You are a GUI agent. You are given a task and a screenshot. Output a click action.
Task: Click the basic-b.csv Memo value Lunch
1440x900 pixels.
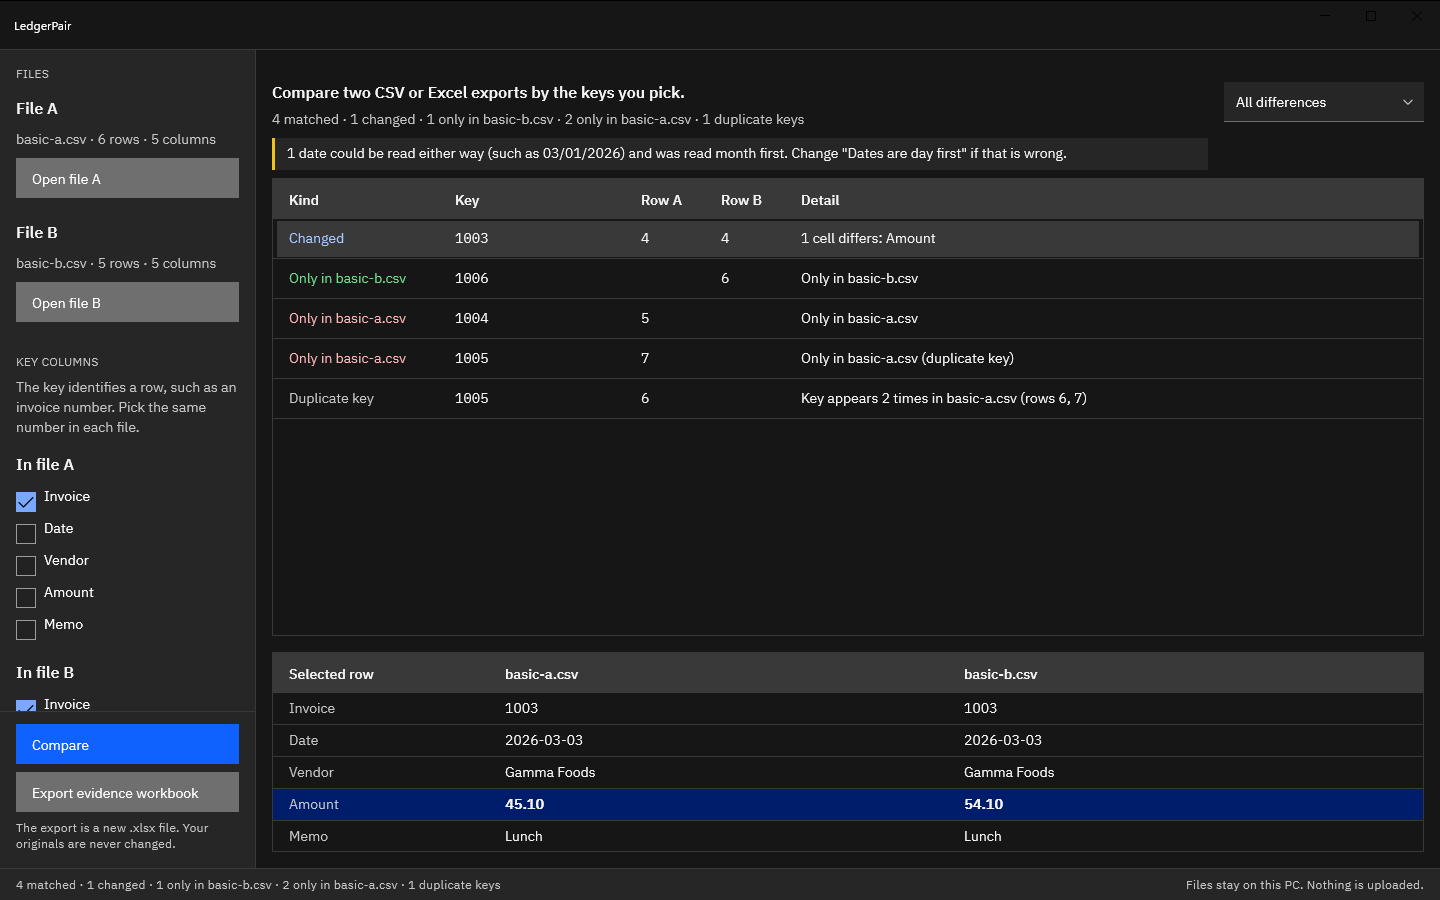tap(982, 836)
